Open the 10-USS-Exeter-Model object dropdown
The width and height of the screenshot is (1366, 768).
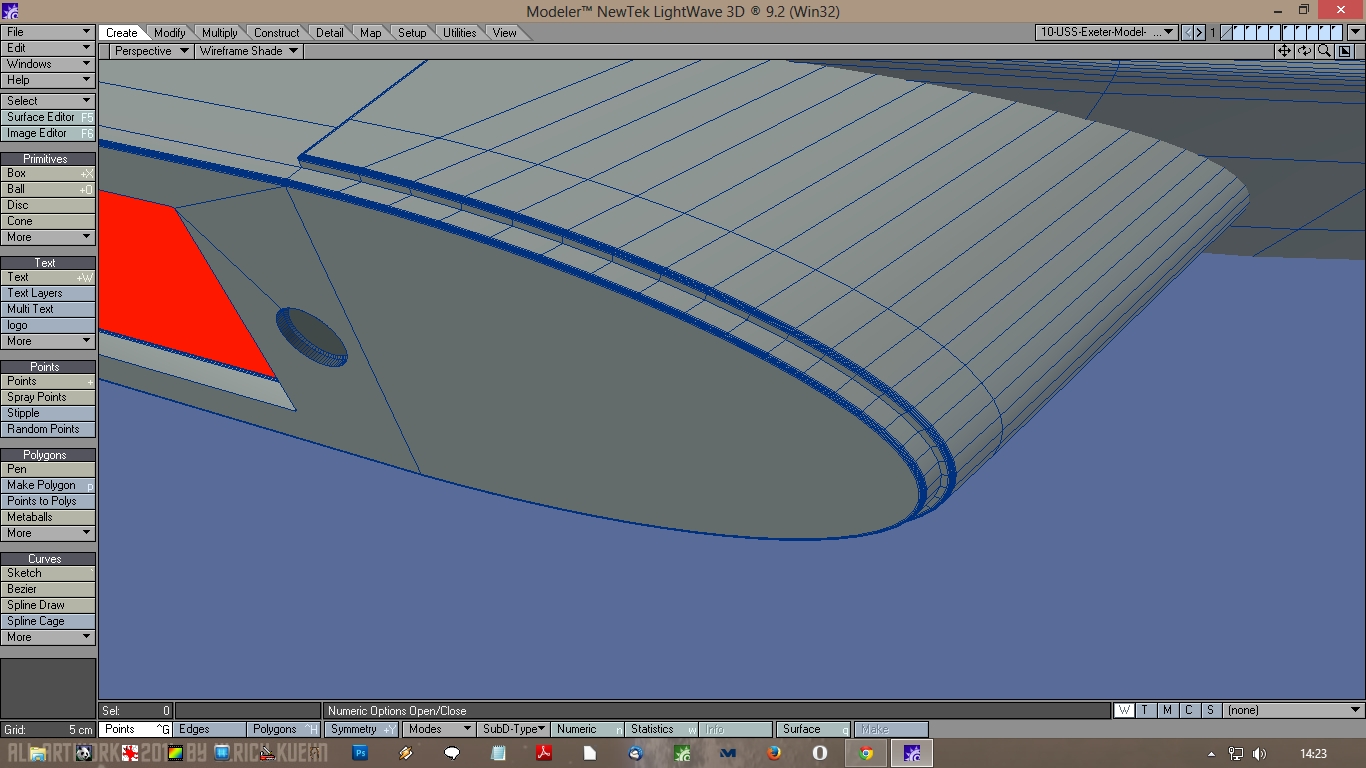1106,33
